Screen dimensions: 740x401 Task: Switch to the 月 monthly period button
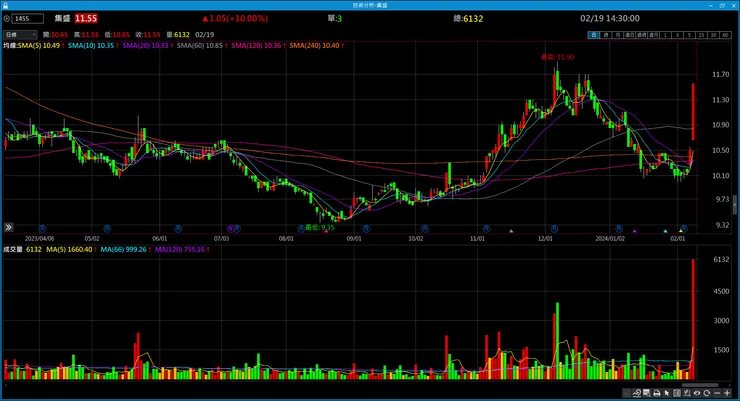(x=618, y=35)
